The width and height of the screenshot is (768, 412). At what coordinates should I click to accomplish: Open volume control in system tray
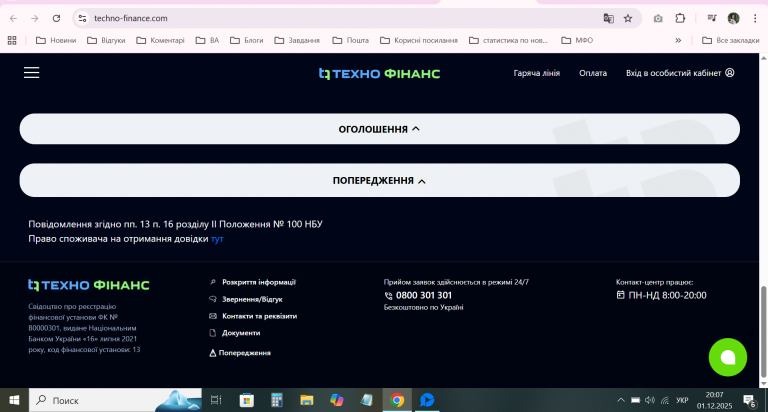649,400
